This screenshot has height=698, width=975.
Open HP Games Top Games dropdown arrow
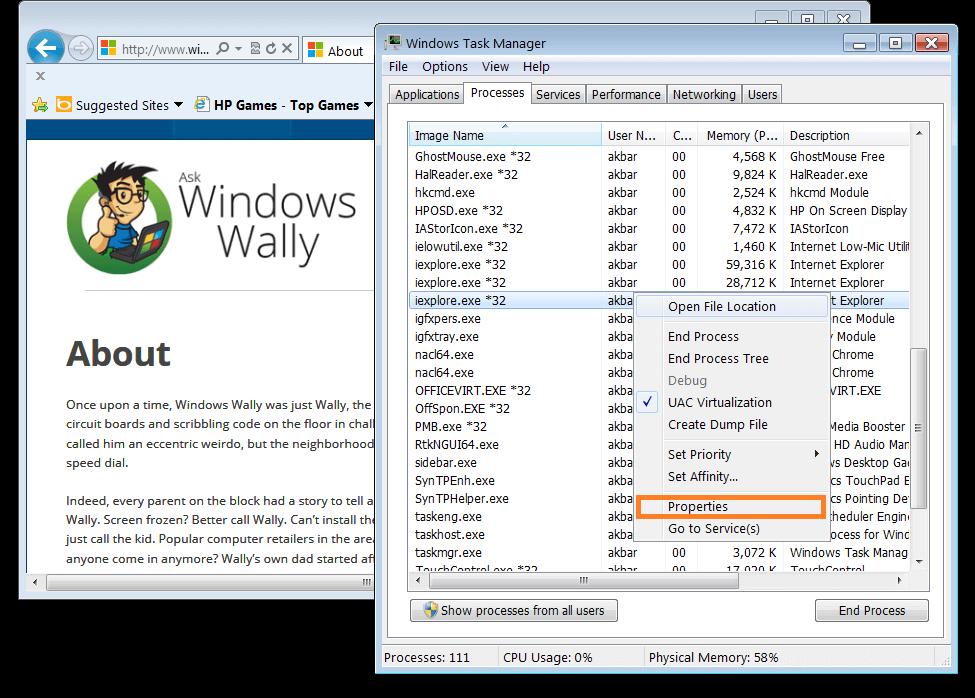(368, 105)
